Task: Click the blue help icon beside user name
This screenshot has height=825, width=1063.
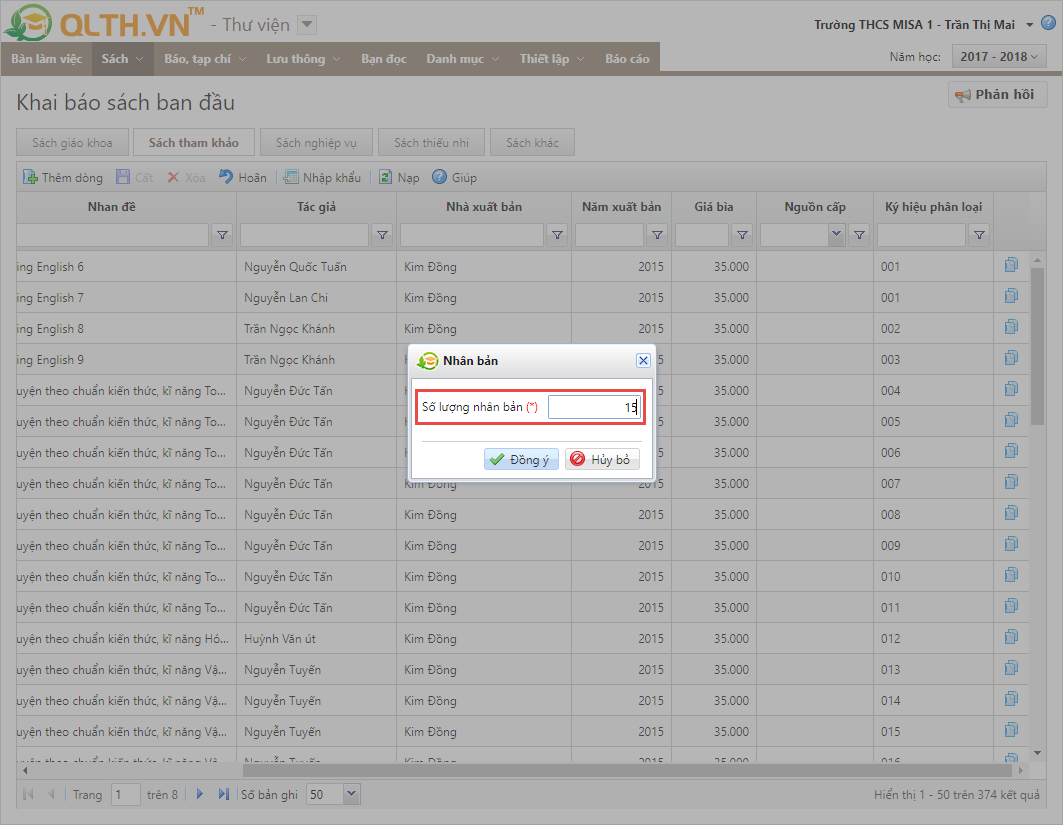Action: point(1048,24)
